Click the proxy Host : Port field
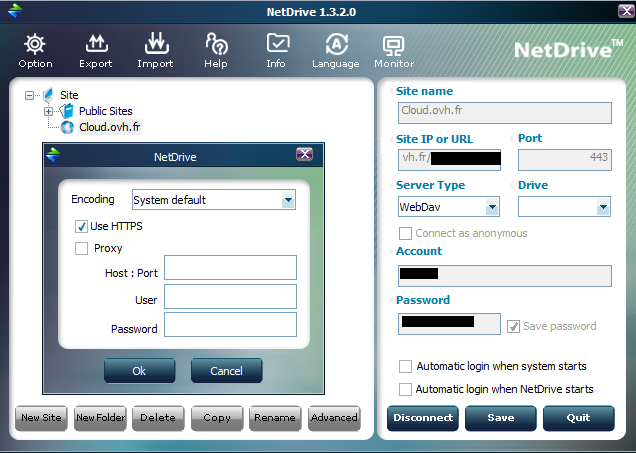Image resolution: width=636 pixels, height=453 pixels. pos(230,268)
